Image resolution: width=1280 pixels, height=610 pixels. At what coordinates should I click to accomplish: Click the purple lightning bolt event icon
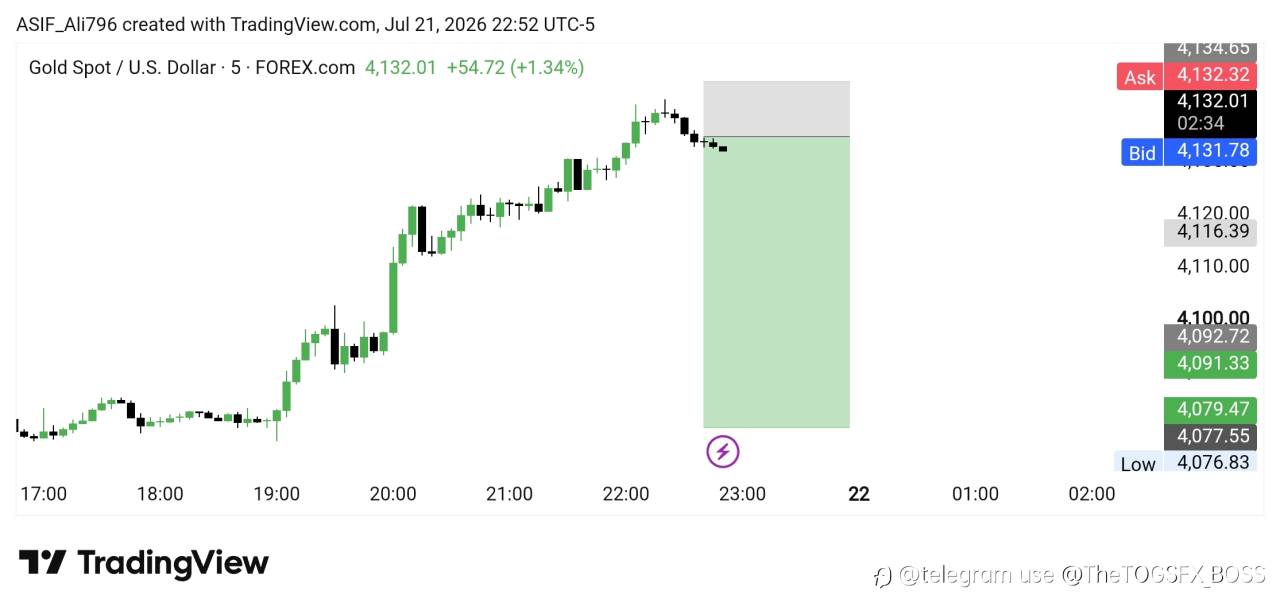coord(723,452)
